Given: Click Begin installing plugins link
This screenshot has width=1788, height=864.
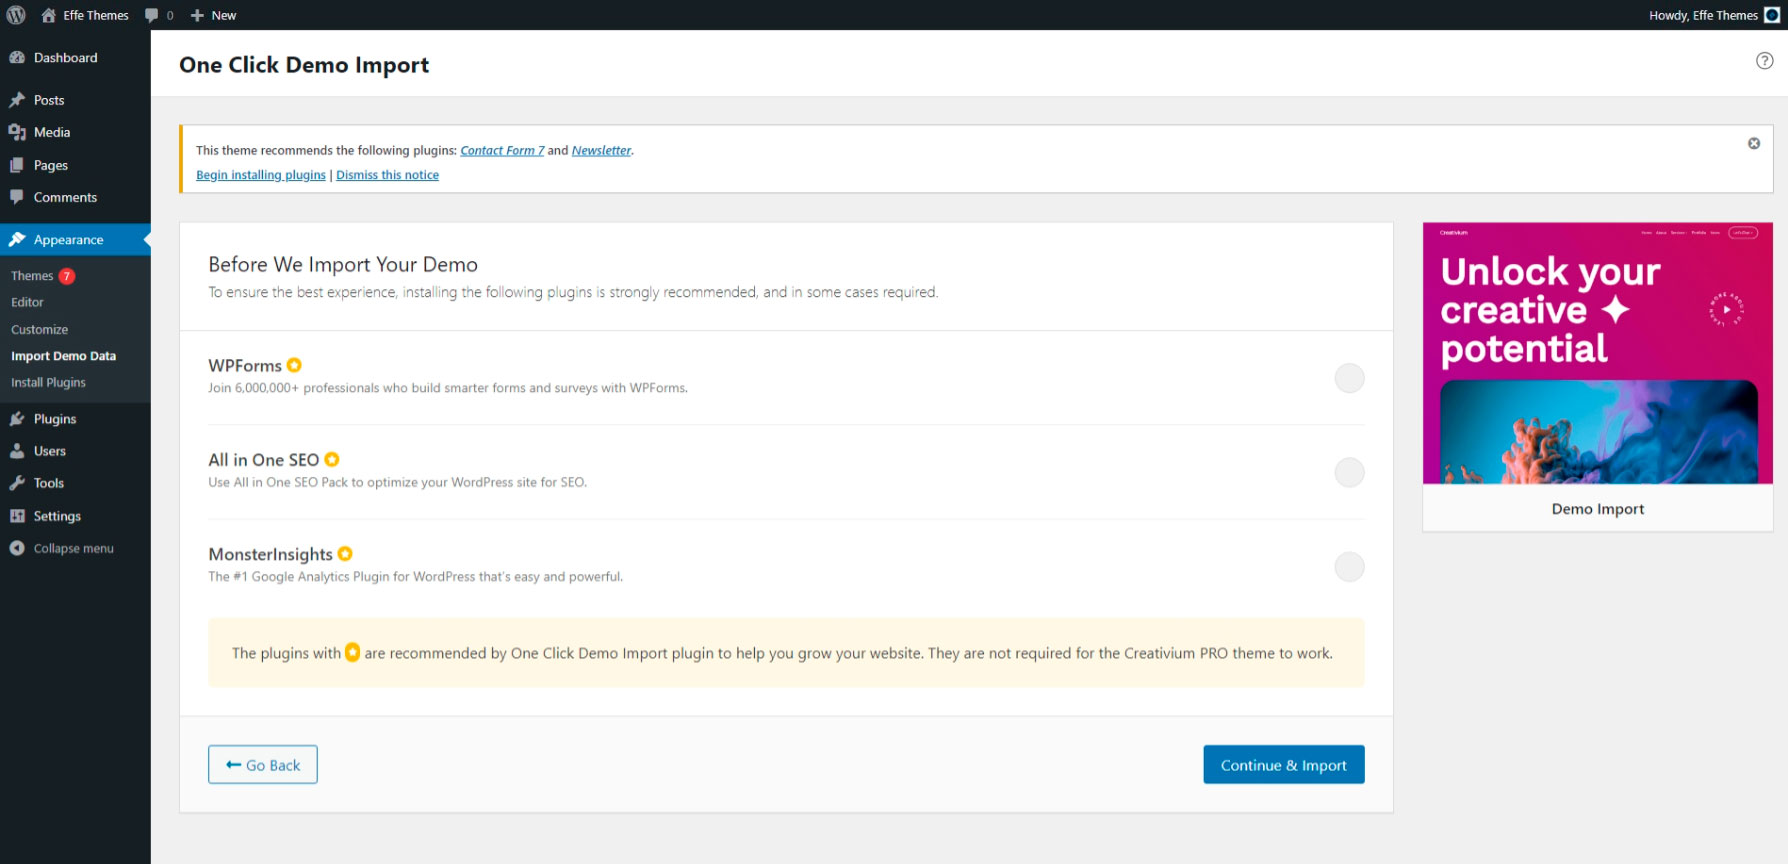Looking at the screenshot, I should coord(261,175).
